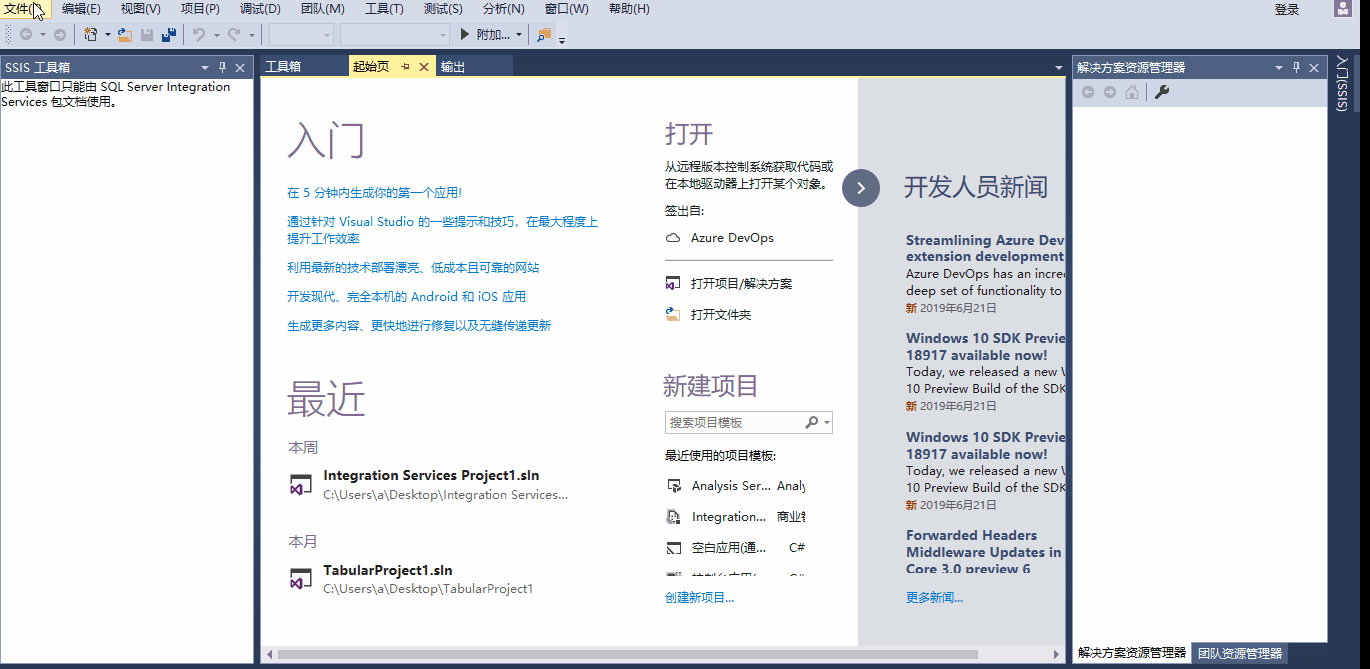The width and height of the screenshot is (1370, 669).
Task: Click the 附加 start (play) button
Action: [485, 35]
